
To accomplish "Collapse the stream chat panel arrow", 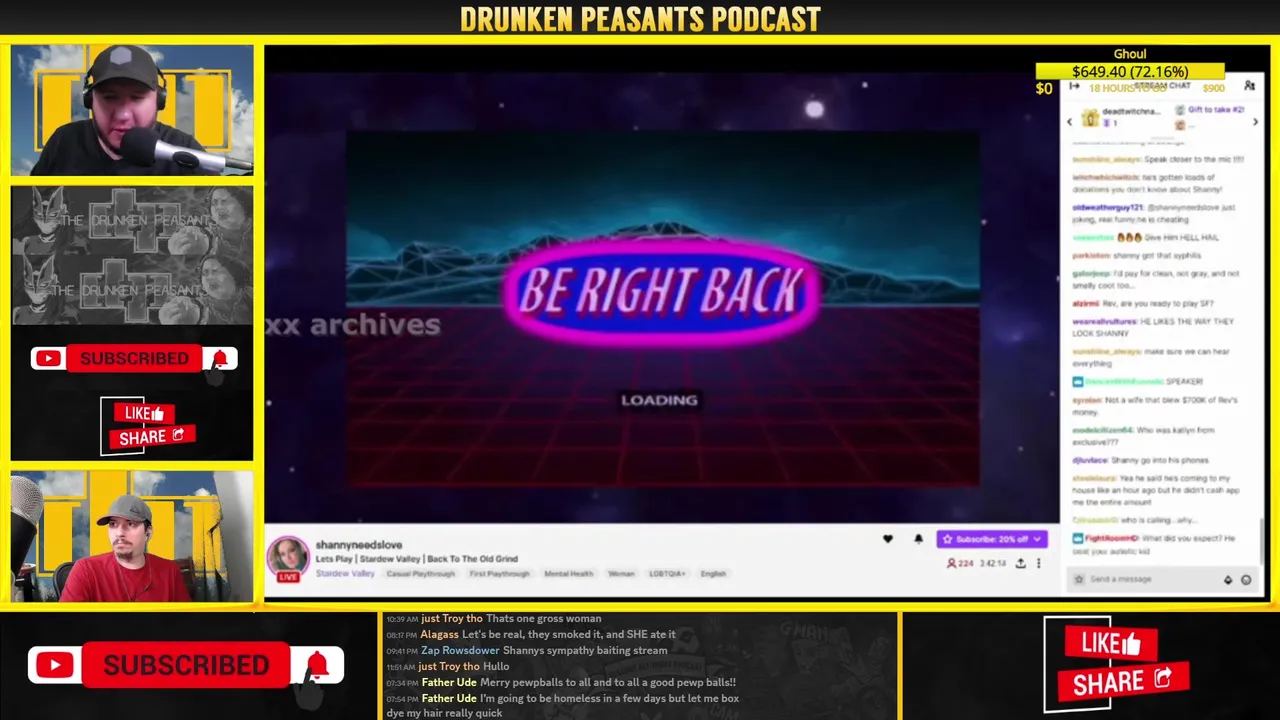I will [1075, 87].
